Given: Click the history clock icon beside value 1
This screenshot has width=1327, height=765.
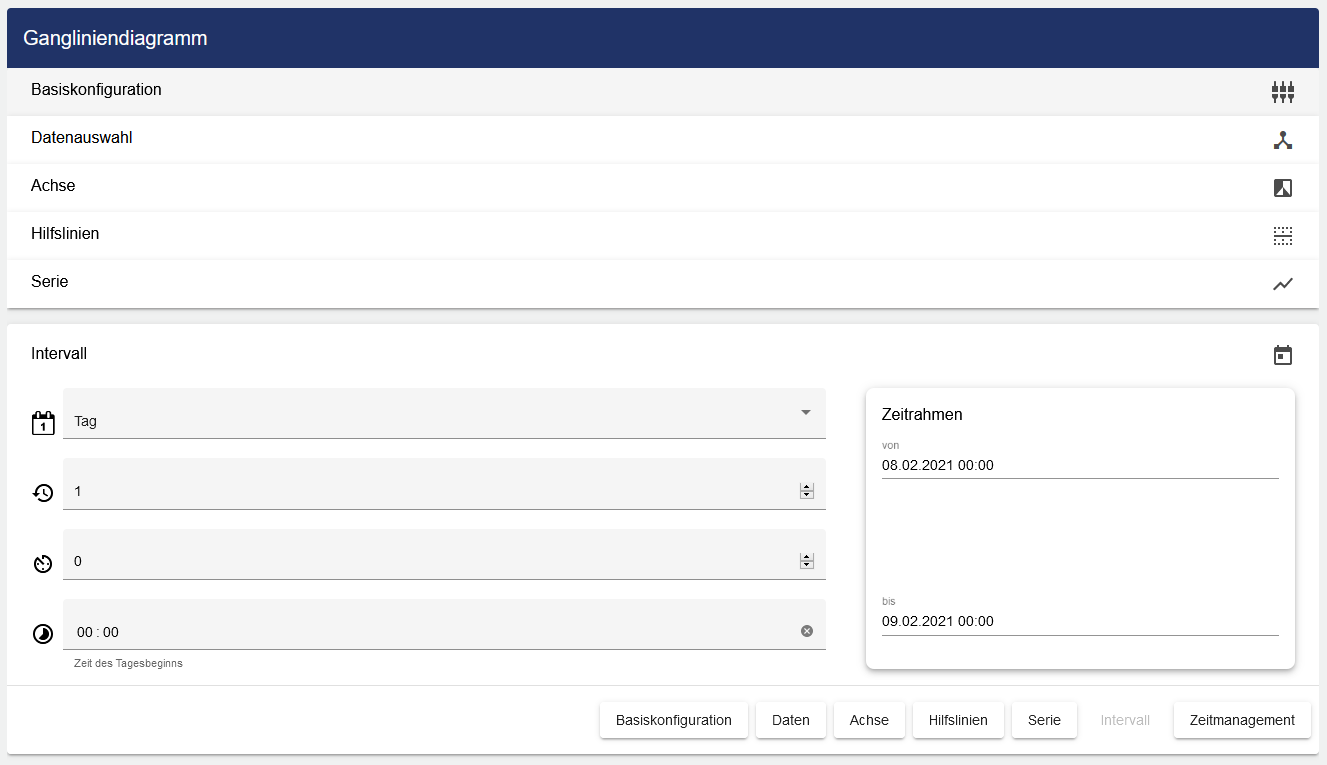Looking at the screenshot, I should pyautogui.click(x=43, y=493).
